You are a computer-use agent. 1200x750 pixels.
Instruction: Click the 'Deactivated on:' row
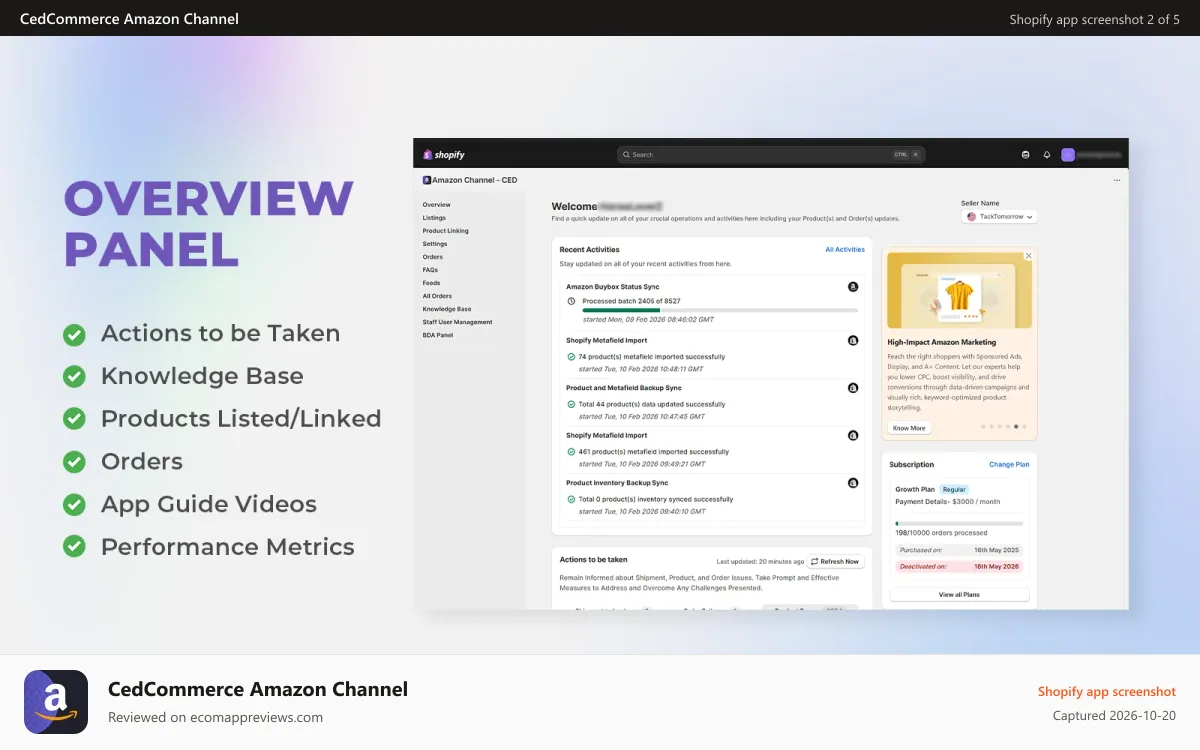pyautogui.click(x=959, y=566)
